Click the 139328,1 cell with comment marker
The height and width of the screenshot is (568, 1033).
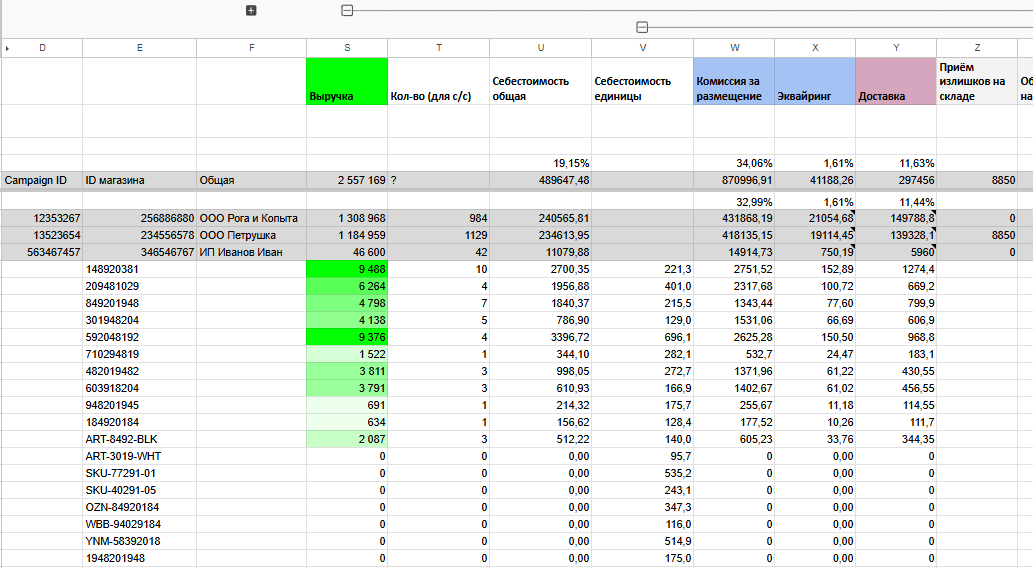[x=897, y=235]
